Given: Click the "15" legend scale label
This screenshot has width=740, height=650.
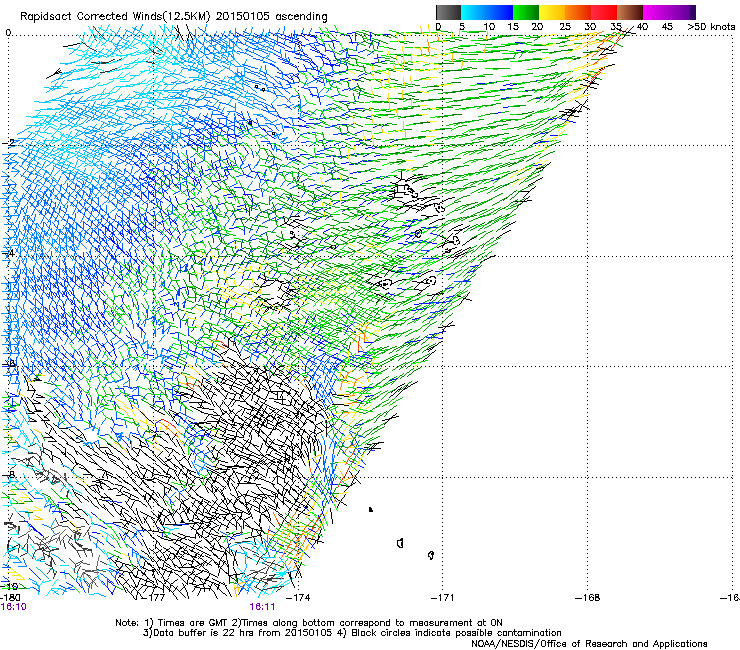Looking at the screenshot, I should (x=513, y=27).
